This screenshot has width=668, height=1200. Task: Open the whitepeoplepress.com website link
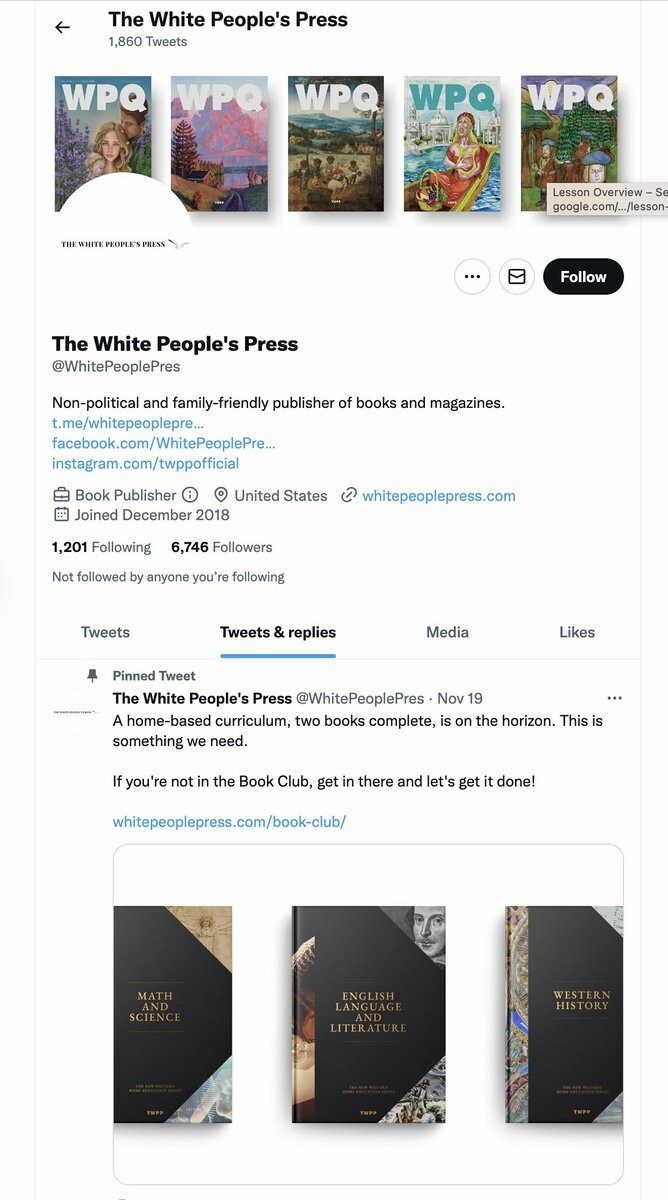tap(439, 495)
